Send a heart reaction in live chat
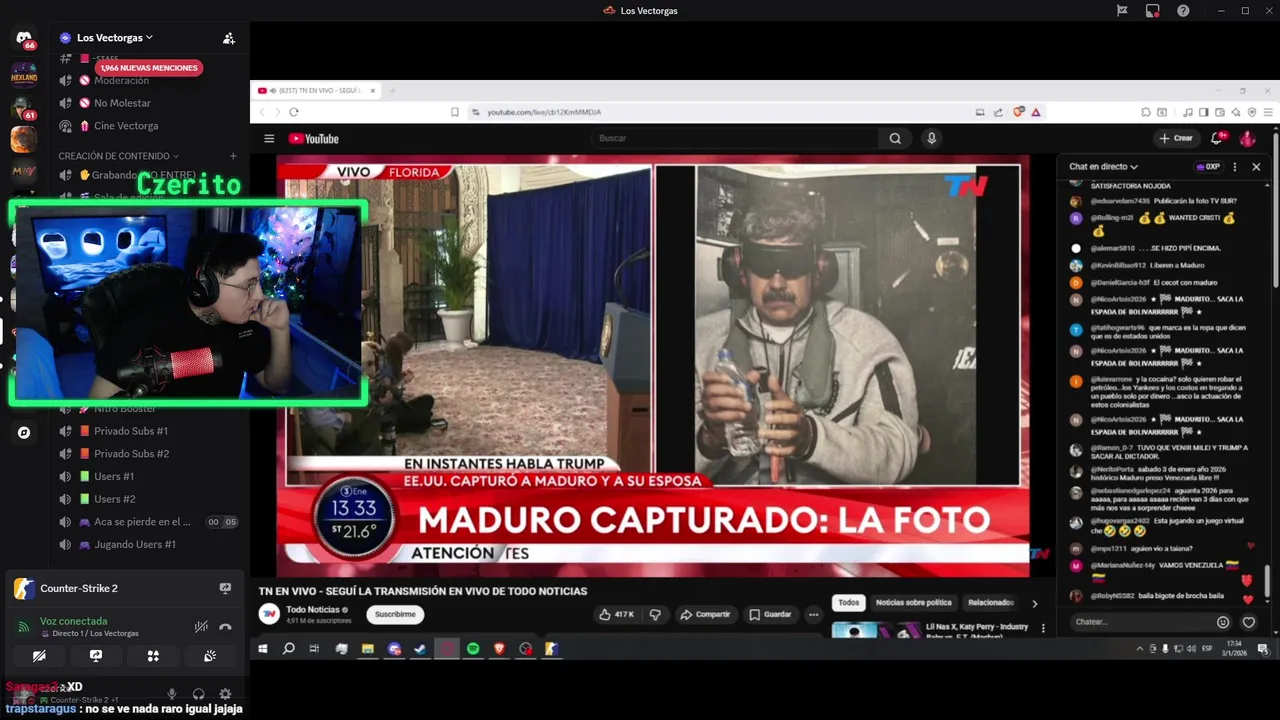This screenshot has height=720, width=1280. click(1248, 622)
